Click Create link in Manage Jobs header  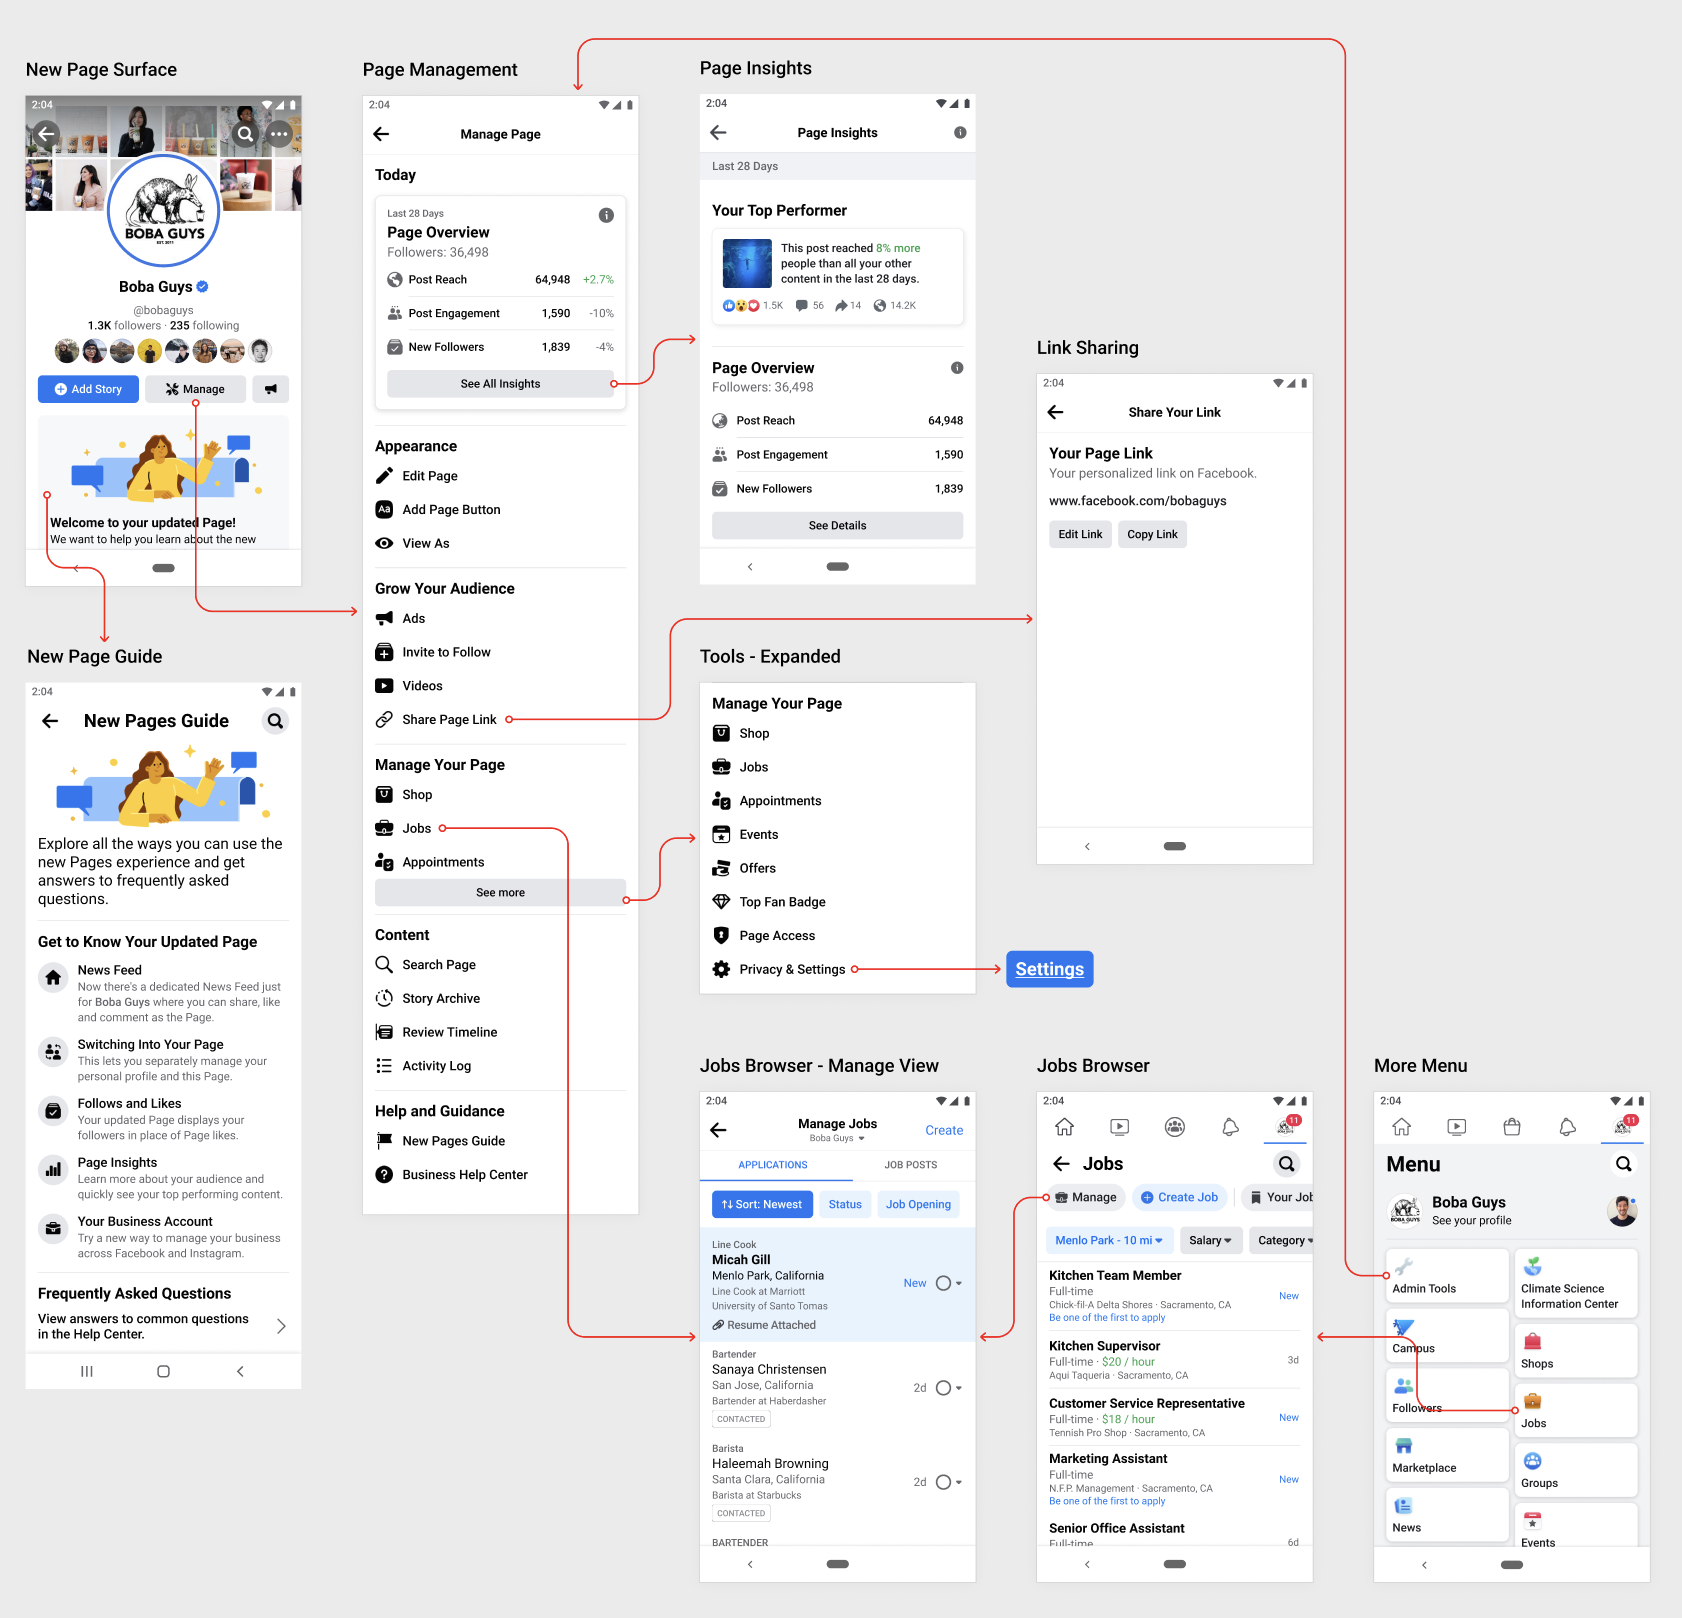pyautogui.click(x=944, y=1131)
